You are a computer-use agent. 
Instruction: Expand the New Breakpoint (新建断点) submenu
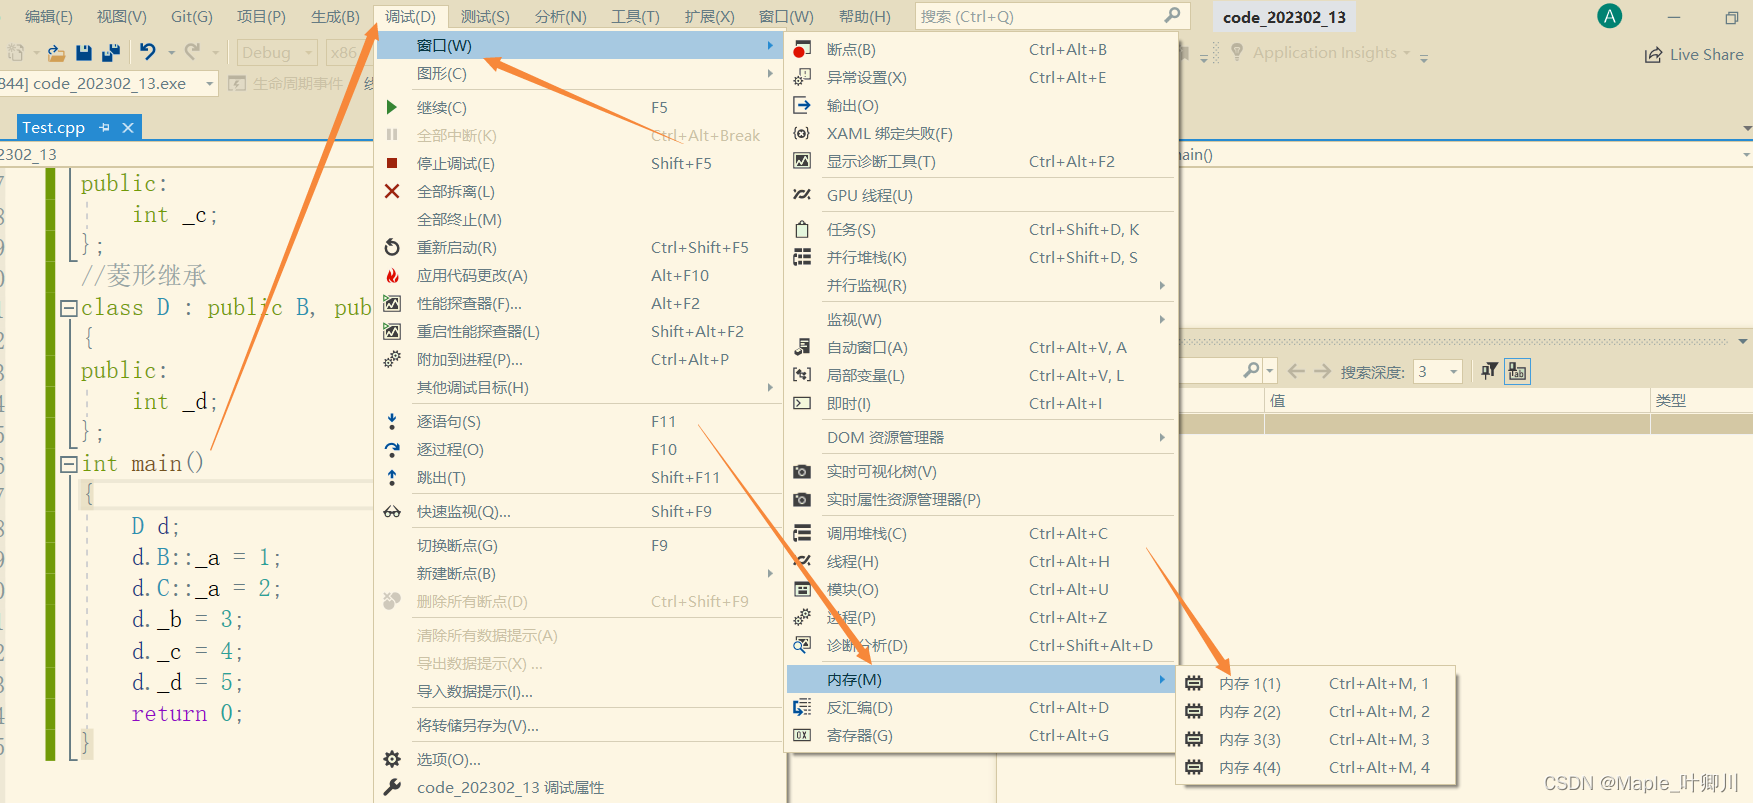pyautogui.click(x=579, y=573)
